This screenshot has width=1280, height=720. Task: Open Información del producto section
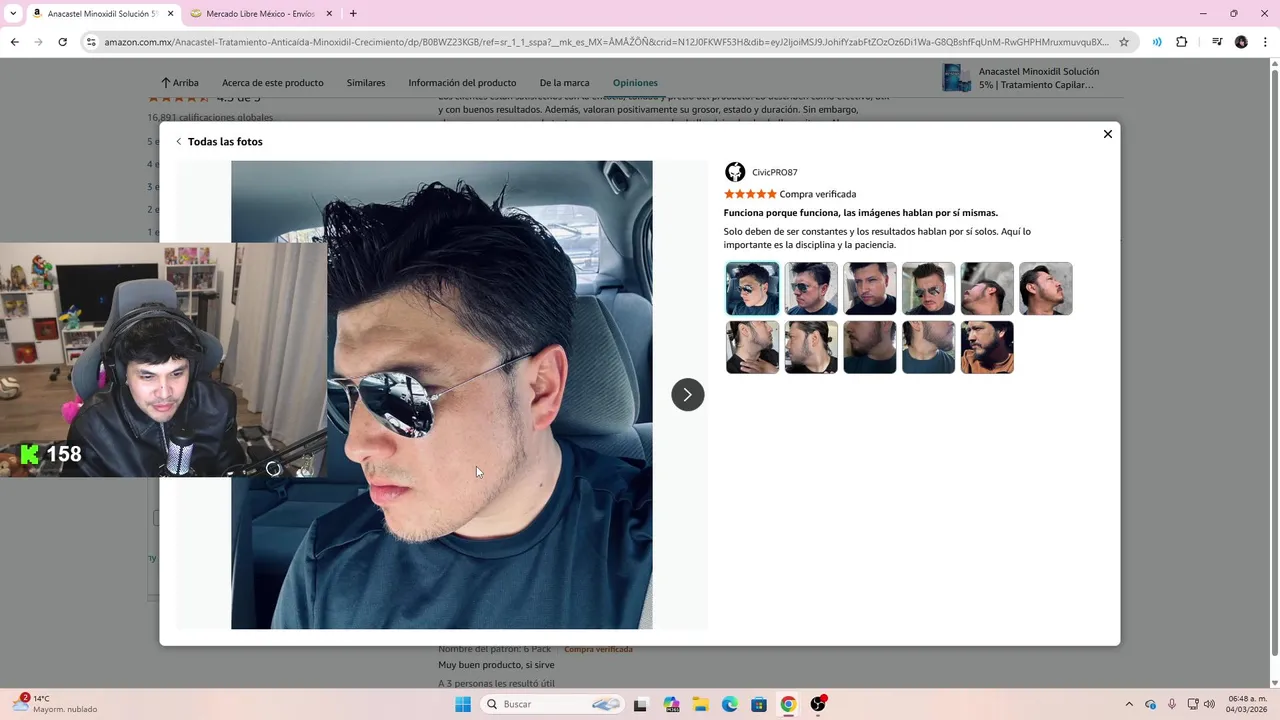[462, 83]
